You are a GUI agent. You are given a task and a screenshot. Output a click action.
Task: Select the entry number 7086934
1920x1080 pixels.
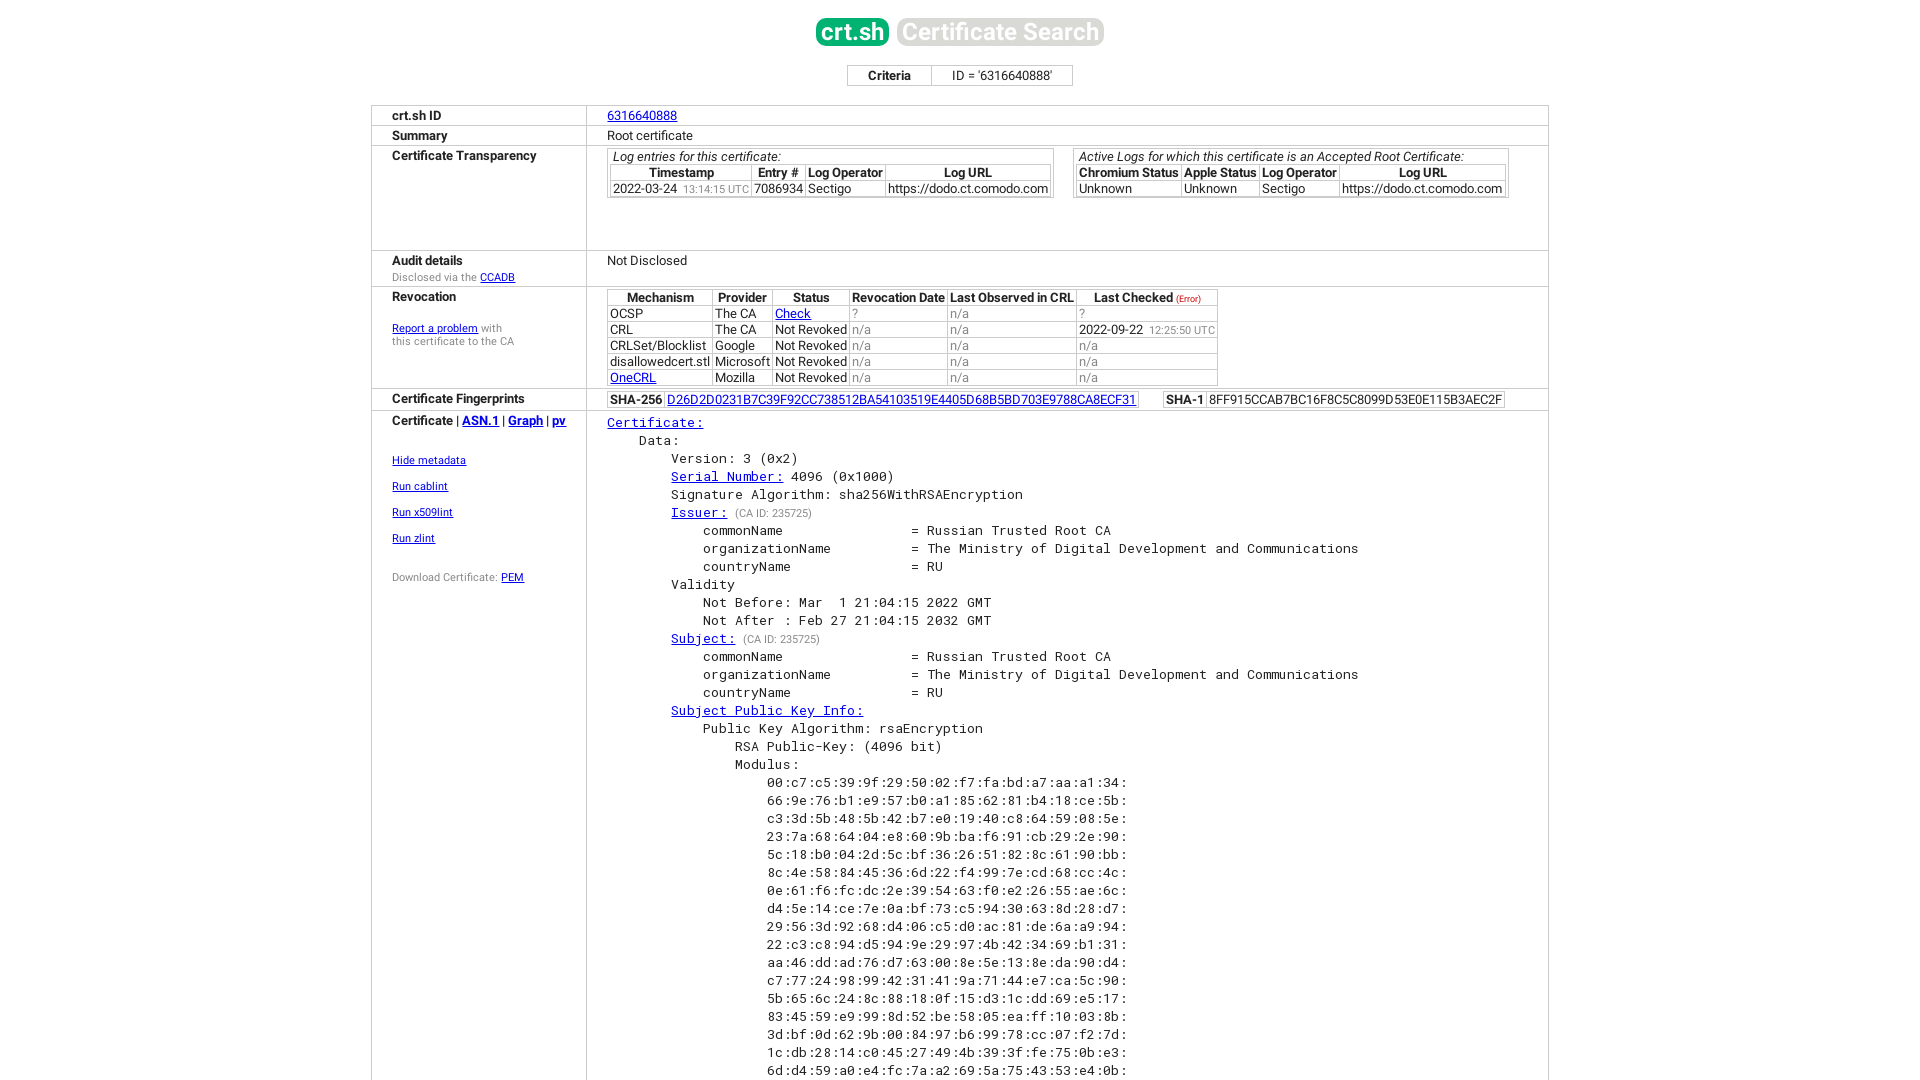coord(779,189)
